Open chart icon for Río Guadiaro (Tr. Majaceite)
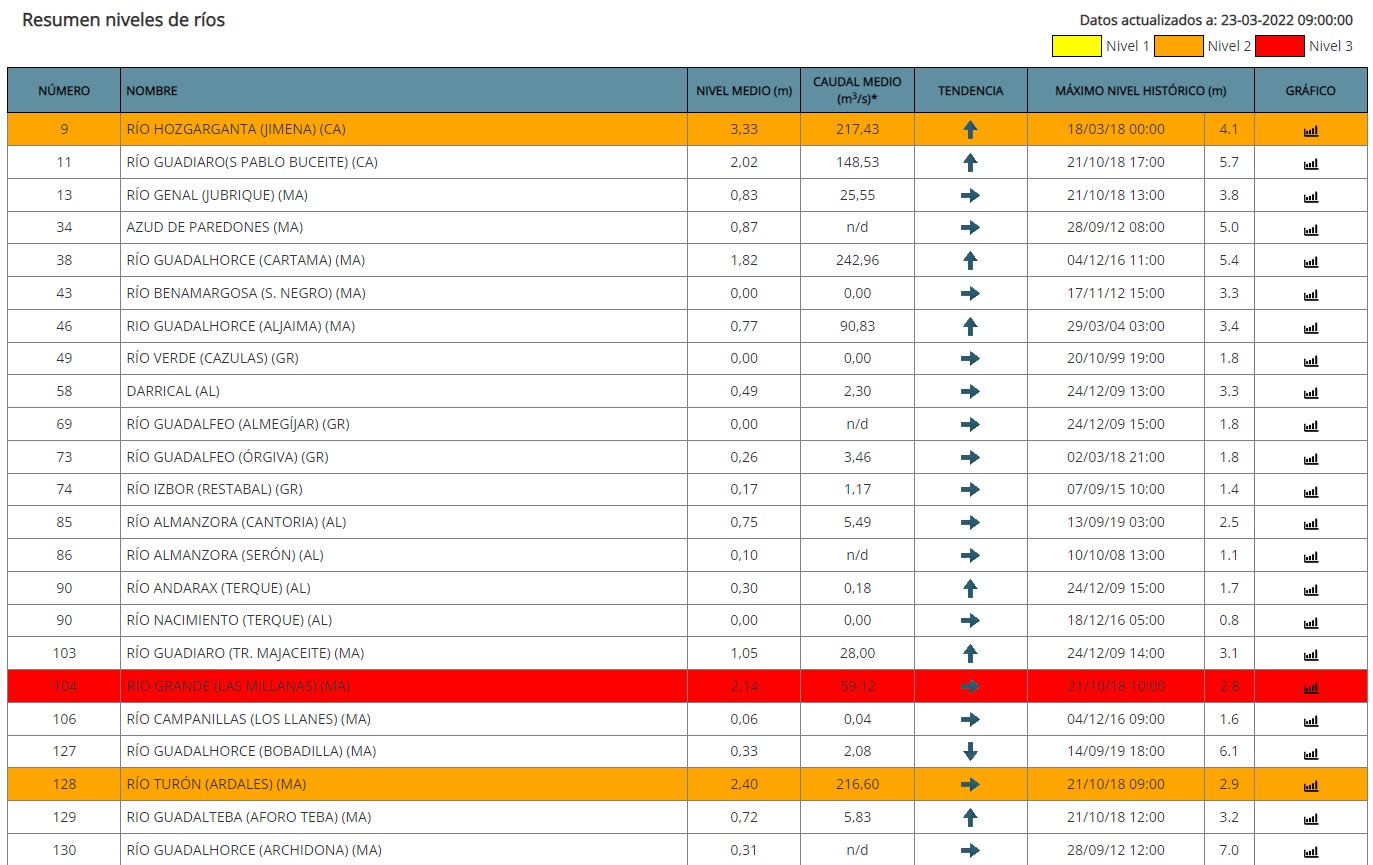 [x=1310, y=655]
